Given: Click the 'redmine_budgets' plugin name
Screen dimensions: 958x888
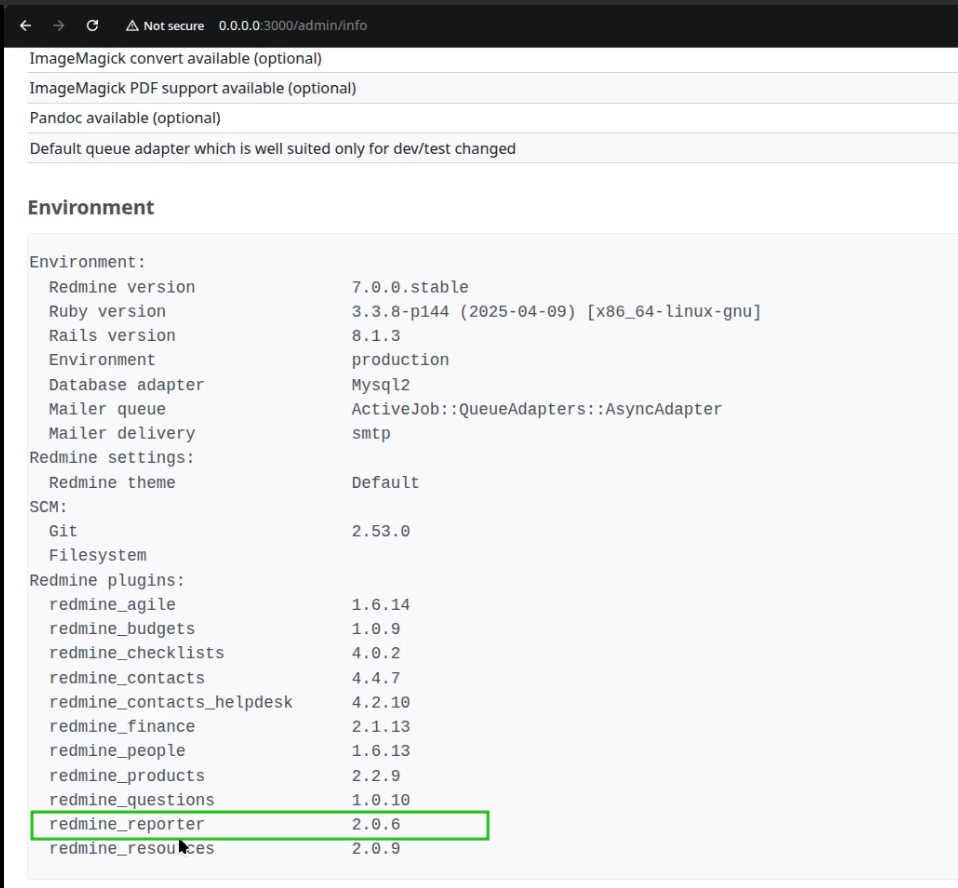Looking at the screenshot, I should pyautogui.click(x=122, y=629).
